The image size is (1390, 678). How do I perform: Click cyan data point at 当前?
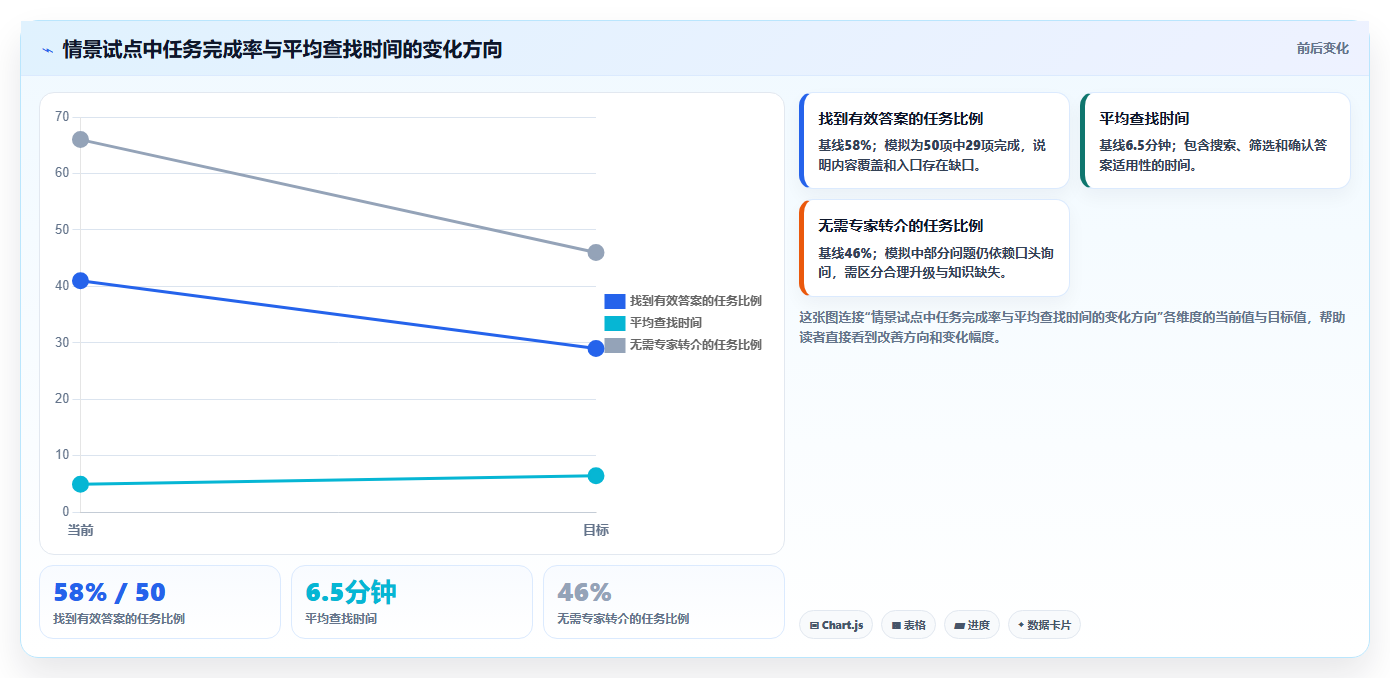80,484
